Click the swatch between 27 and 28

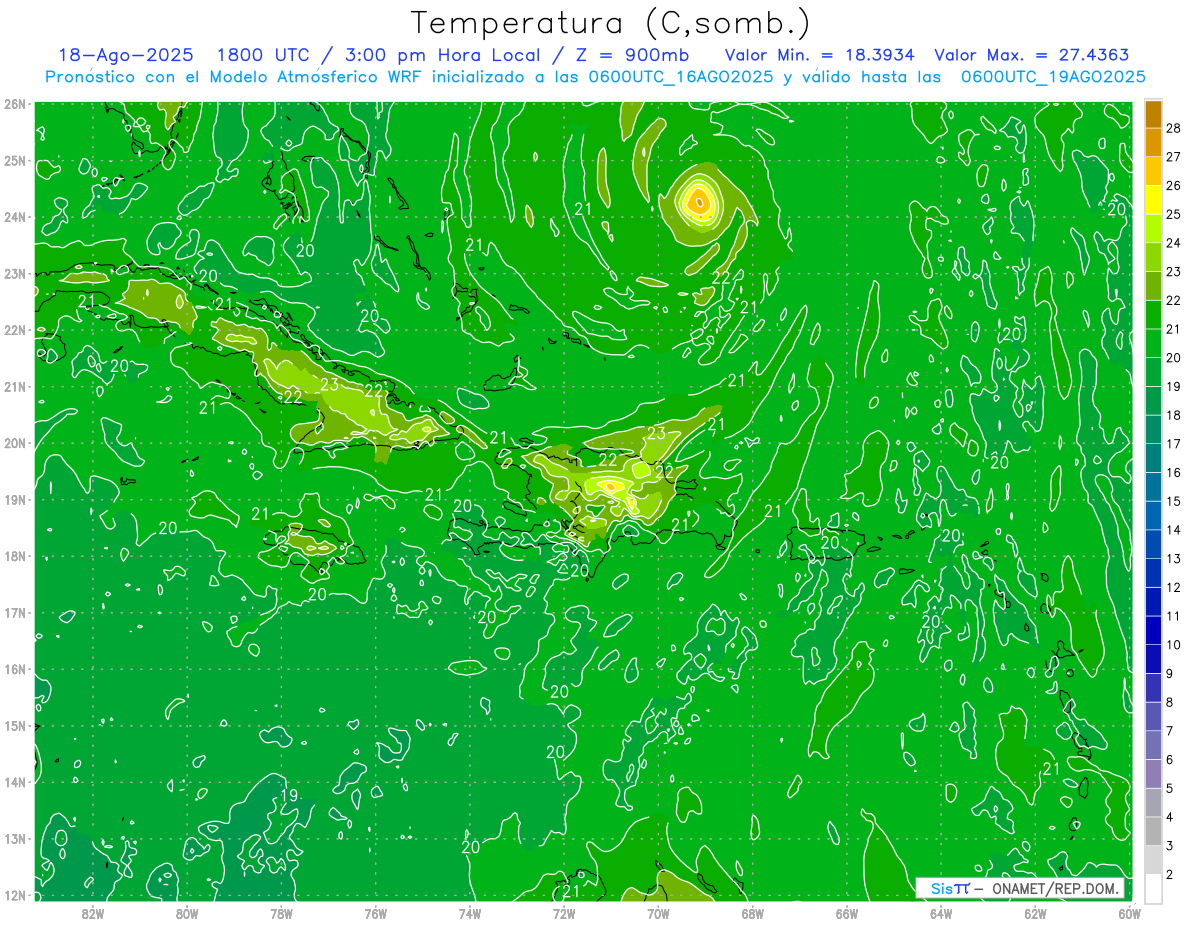tap(1153, 142)
